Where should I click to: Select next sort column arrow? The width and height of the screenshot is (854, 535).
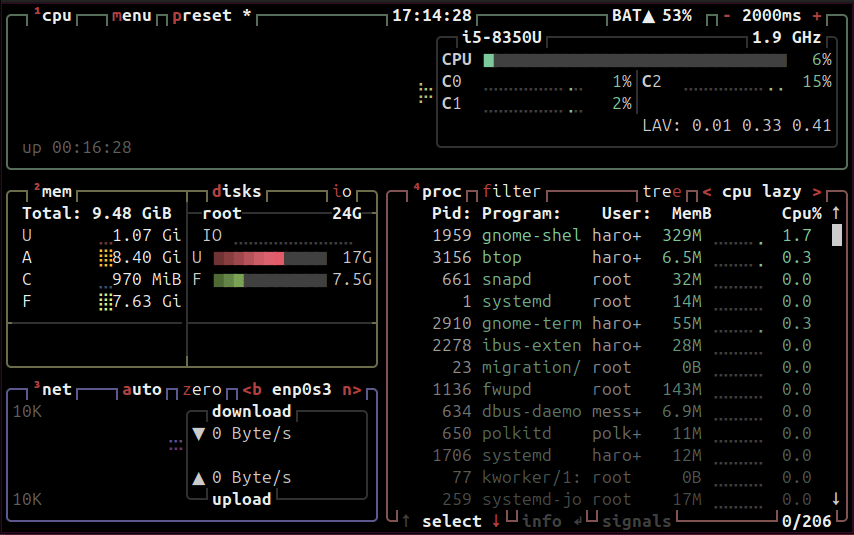[x=816, y=192]
